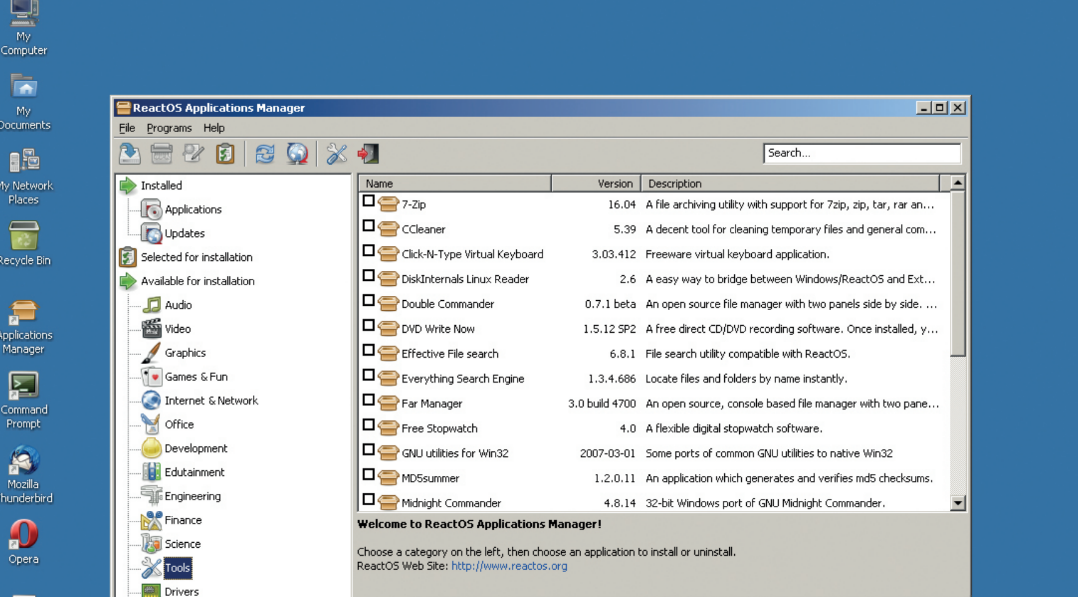Open Settings using the wrench toolbar icon
This screenshot has width=1078, height=597.
coord(337,153)
